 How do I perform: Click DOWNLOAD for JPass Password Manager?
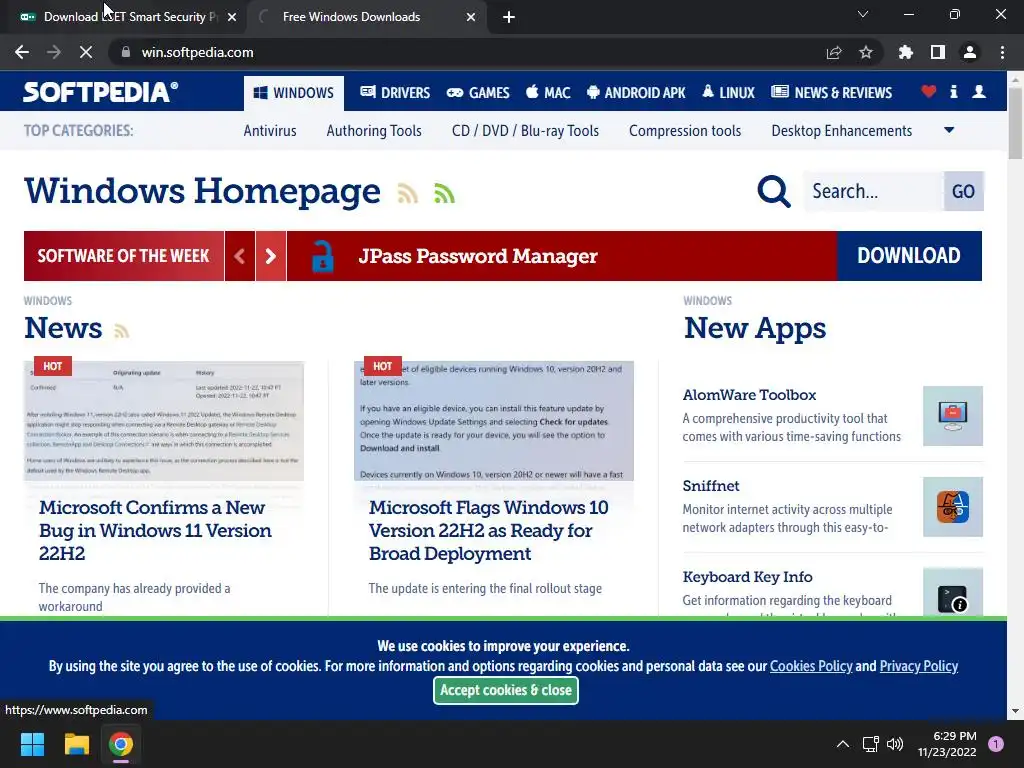(x=909, y=256)
